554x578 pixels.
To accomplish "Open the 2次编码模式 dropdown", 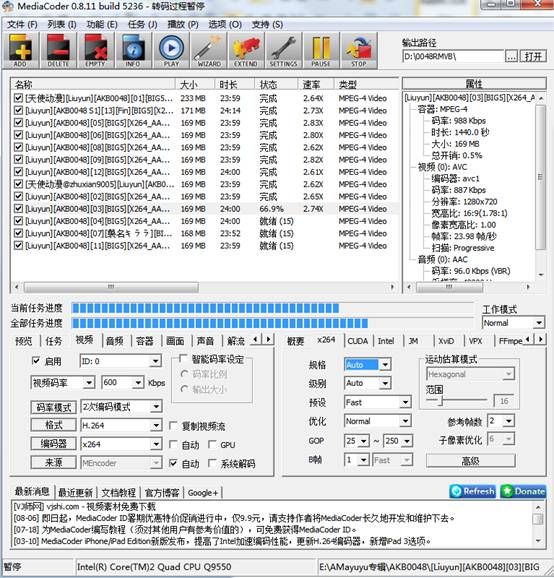I will pyautogui.click(x=121, y=407).
